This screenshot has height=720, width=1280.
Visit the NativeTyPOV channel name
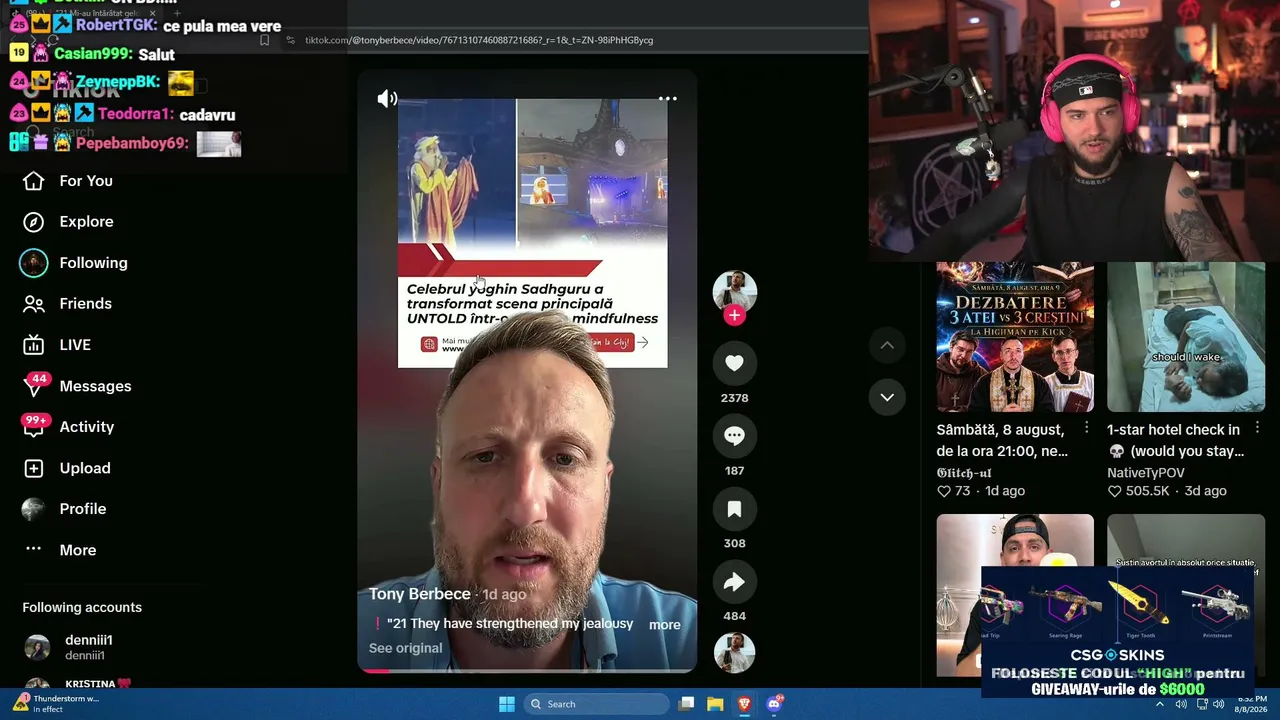(x=1146, y=473)
